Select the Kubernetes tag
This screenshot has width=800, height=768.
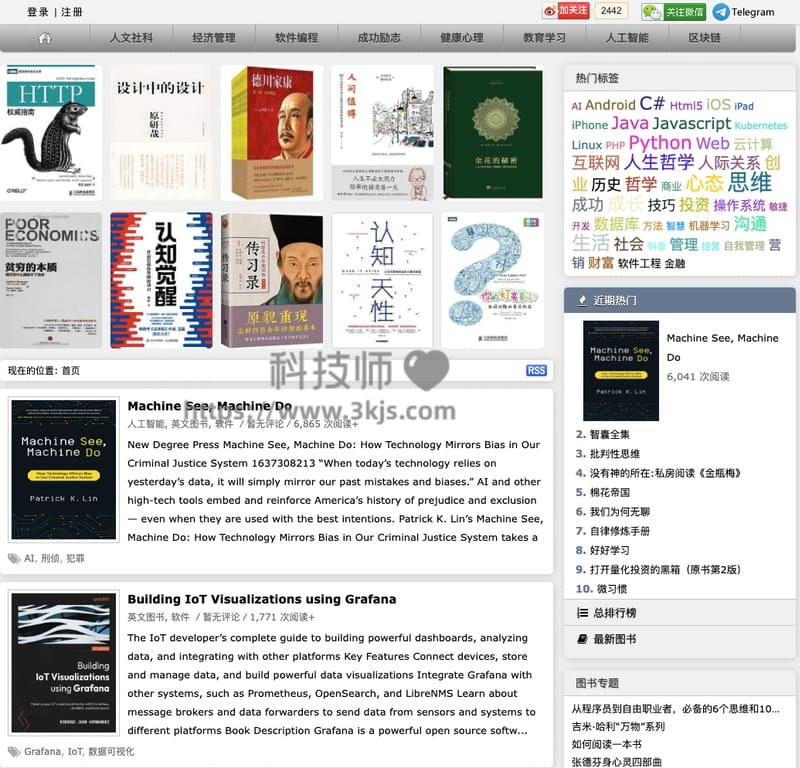click(x=761, y=126)
